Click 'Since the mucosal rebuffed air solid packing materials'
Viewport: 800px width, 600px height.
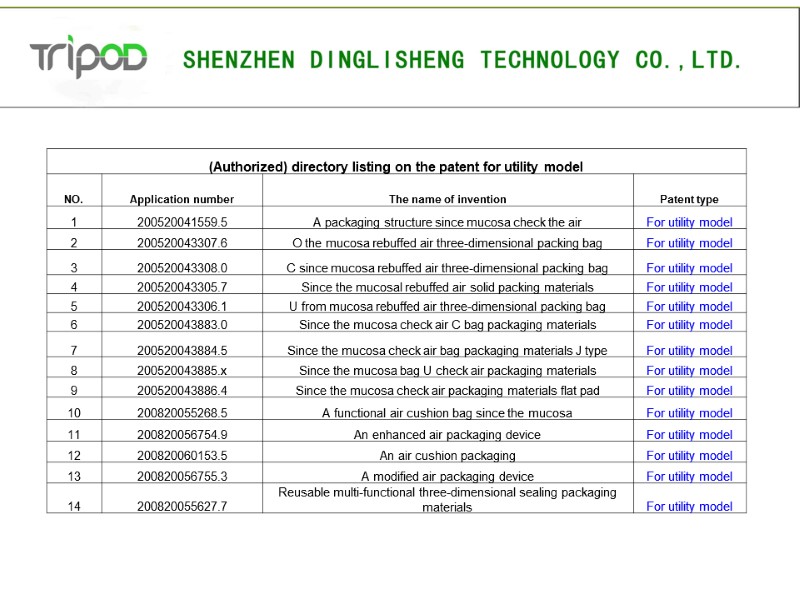coord(447,287)
